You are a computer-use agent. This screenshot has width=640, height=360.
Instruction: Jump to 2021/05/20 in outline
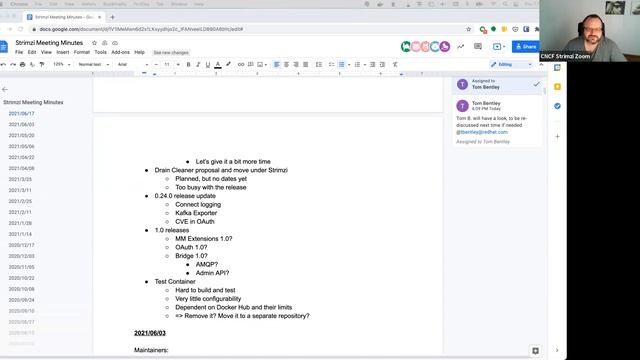tap(21, 136)
